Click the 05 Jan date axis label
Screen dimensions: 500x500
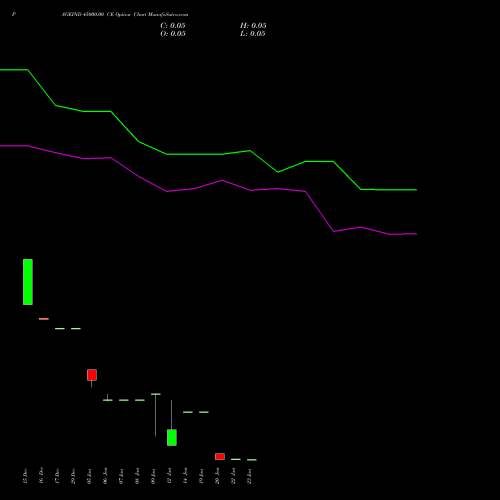89,476
